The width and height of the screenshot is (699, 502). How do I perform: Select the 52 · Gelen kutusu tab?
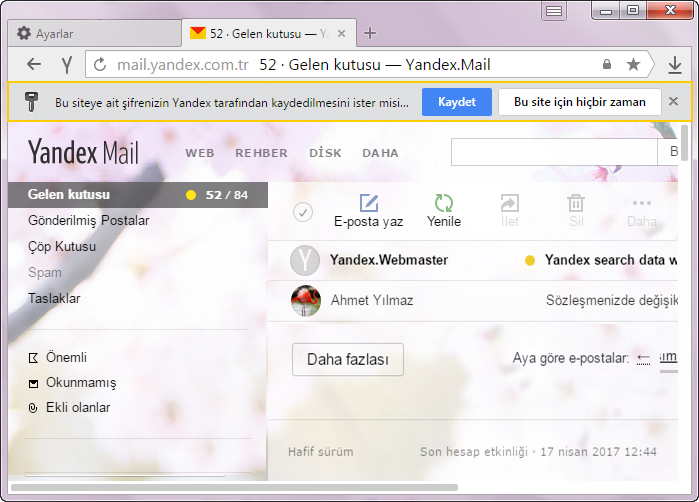tap(269, 33)
